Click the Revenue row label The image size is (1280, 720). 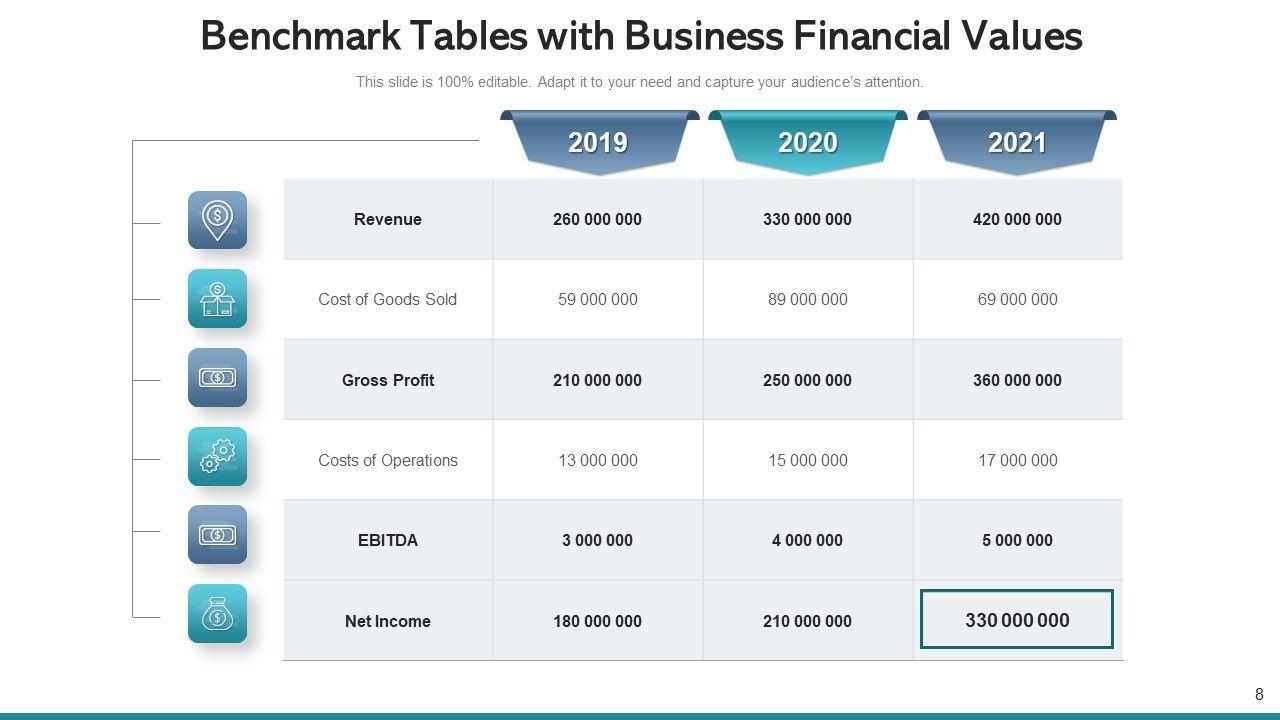388,219
